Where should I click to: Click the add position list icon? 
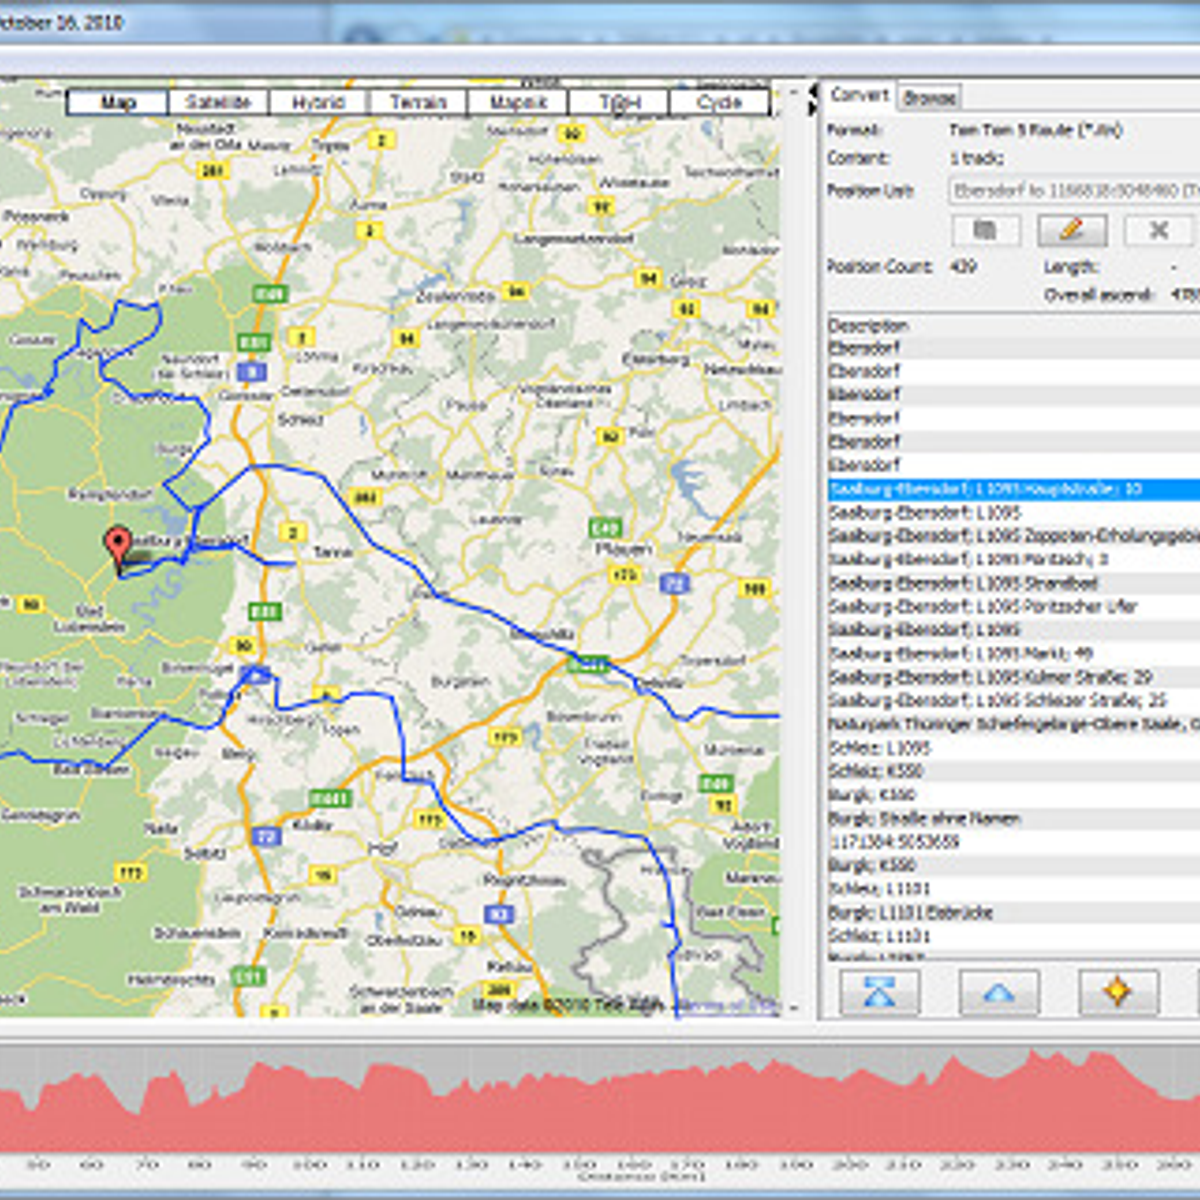[x=985, y=230]
